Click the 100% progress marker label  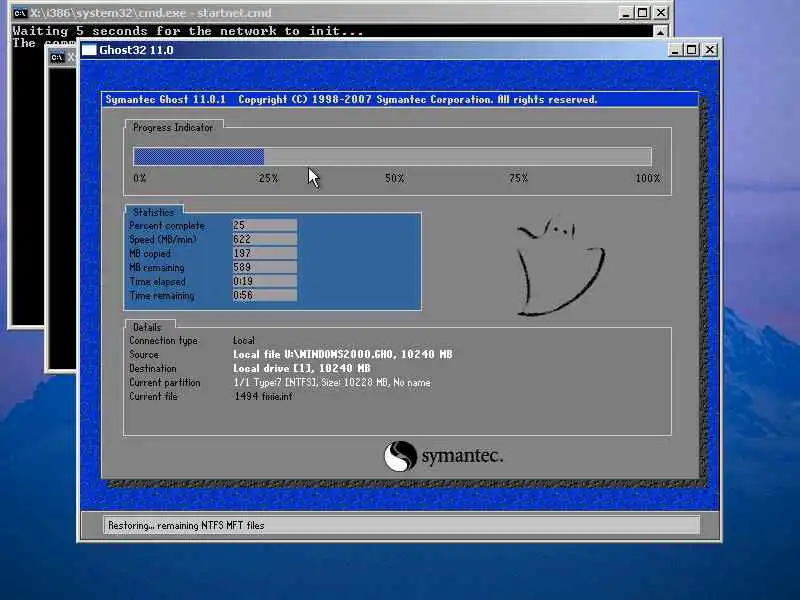(647, 178)
